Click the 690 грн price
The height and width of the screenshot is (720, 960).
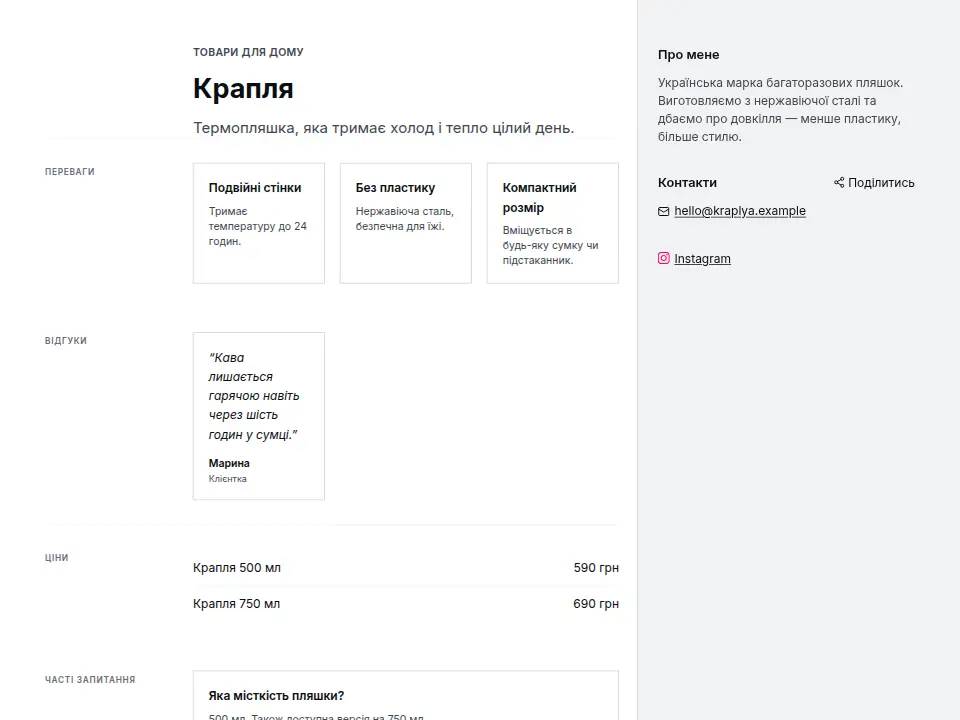596,604
